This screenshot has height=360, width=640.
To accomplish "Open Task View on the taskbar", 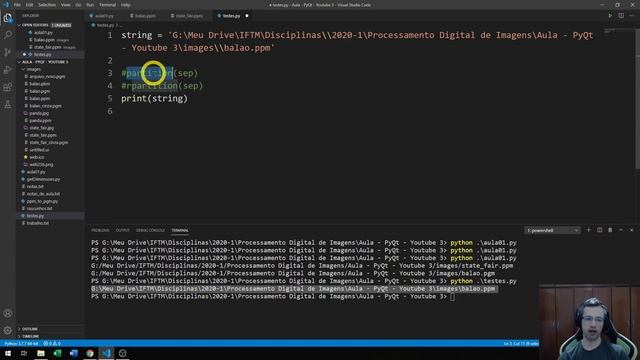I will coord(24,353).
